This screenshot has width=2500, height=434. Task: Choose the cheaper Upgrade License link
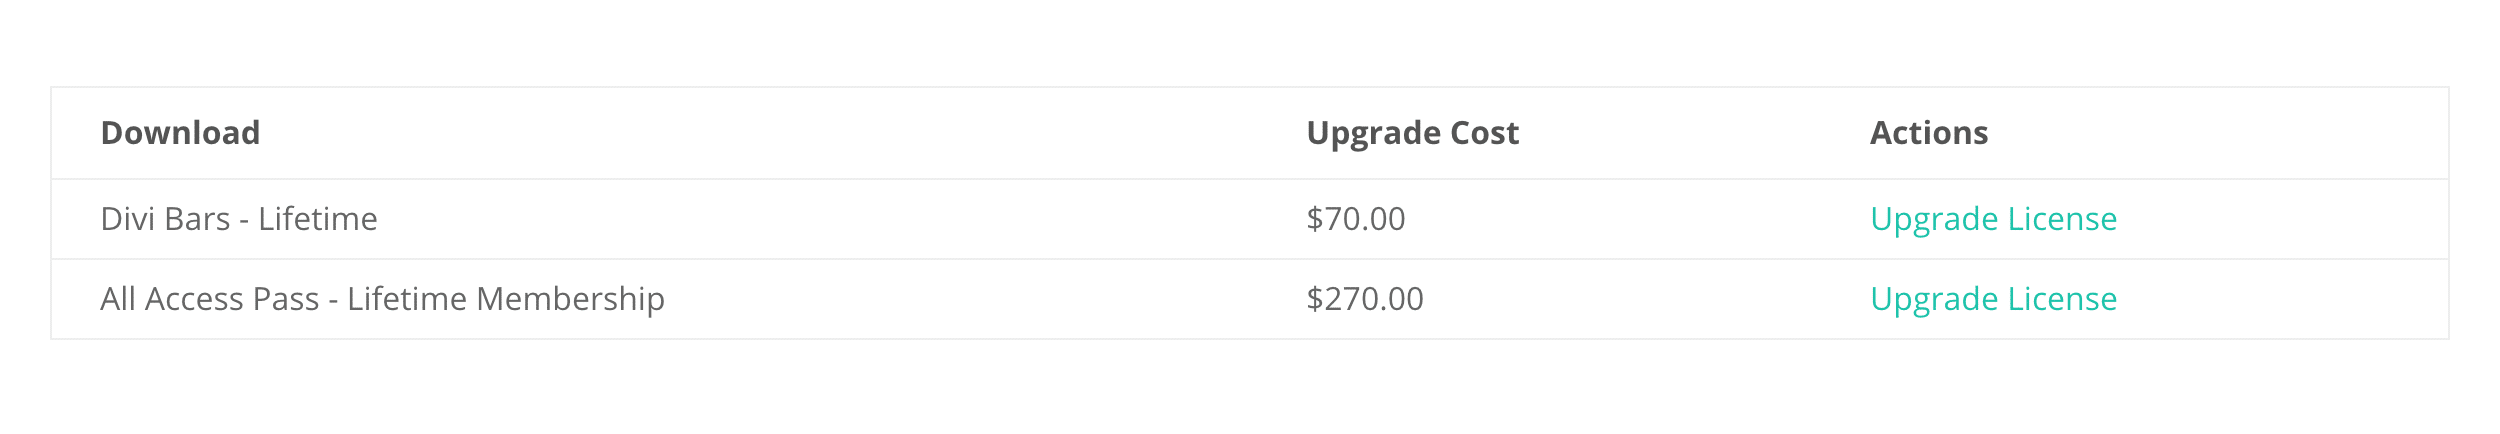click(1993, 219)
